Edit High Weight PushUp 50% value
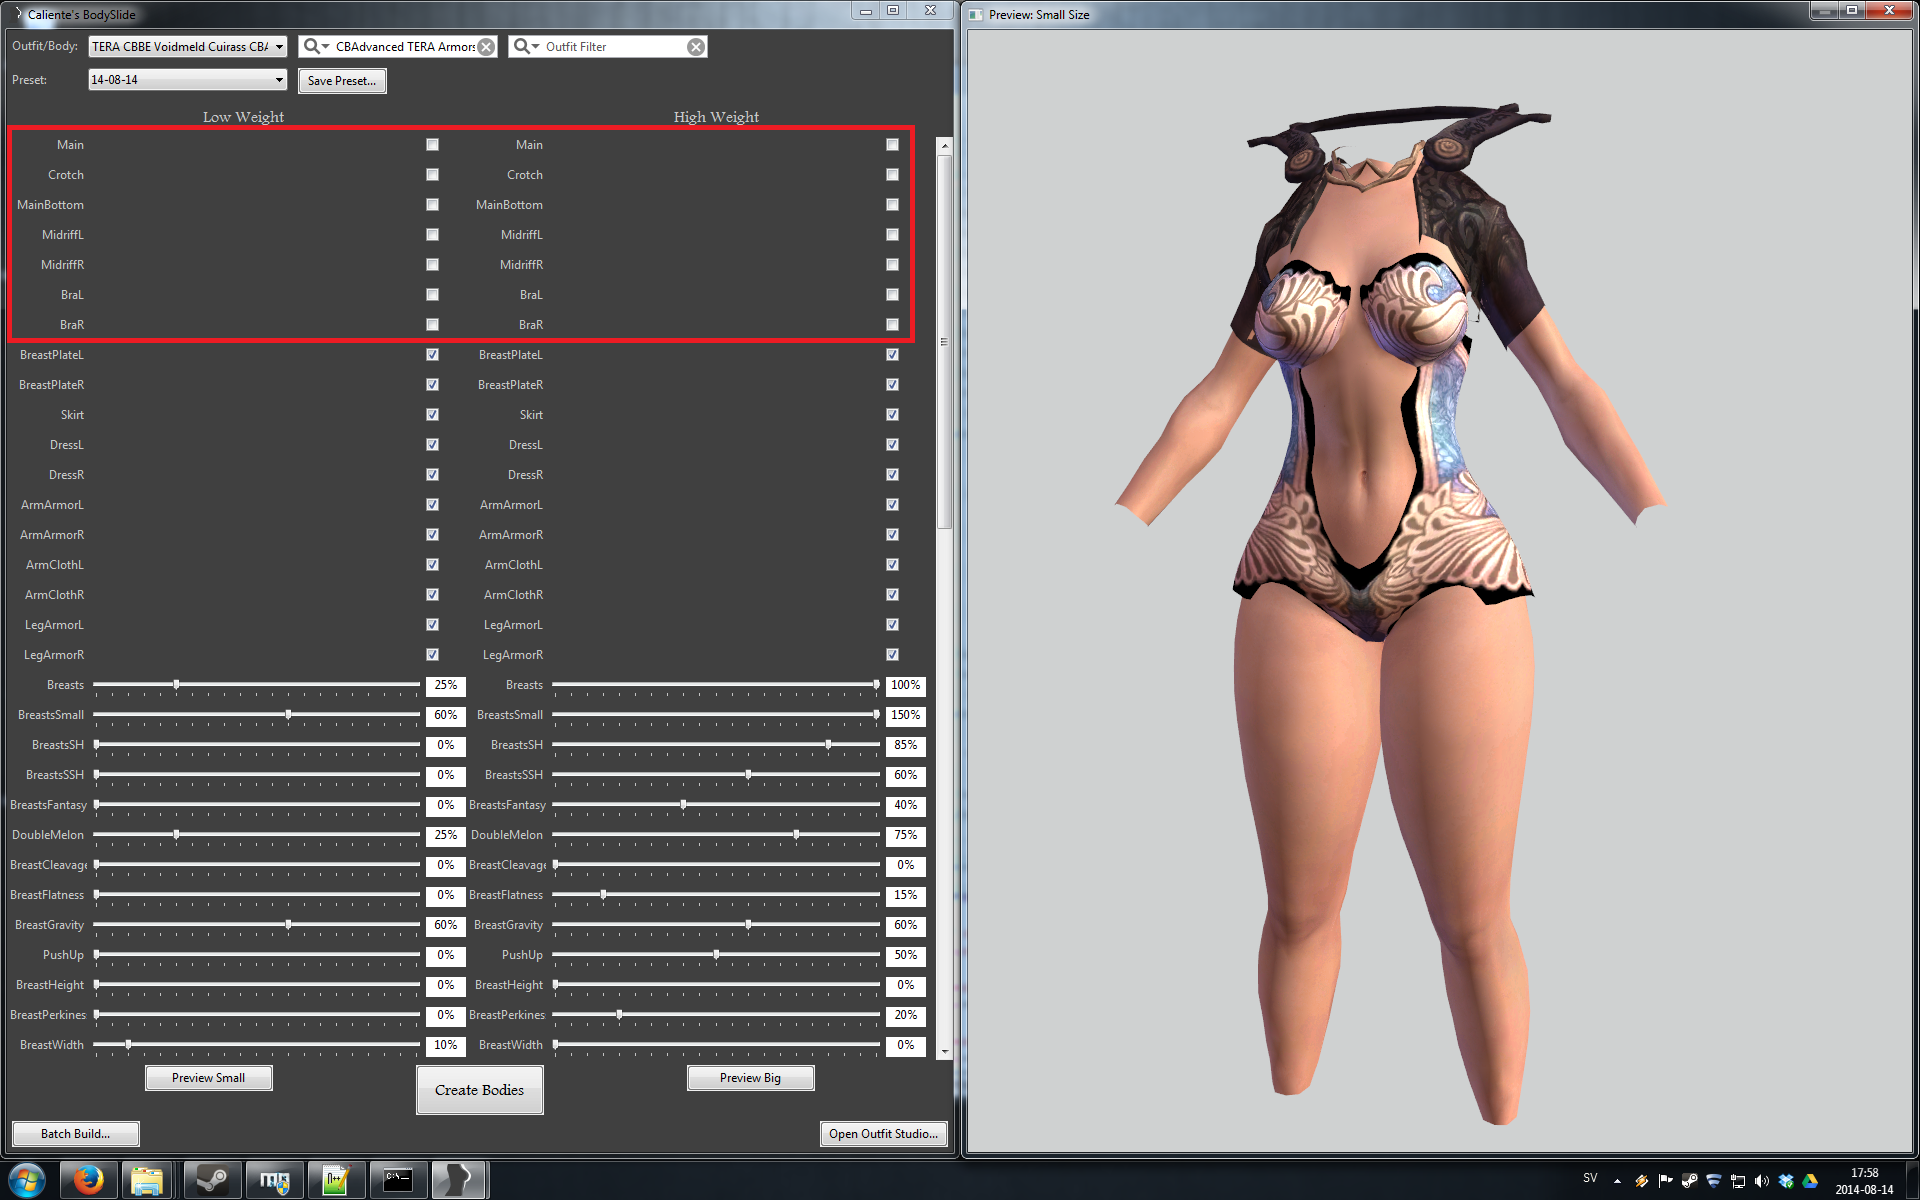Screen dimensions: 1920x1200 (x=906, y=956)
